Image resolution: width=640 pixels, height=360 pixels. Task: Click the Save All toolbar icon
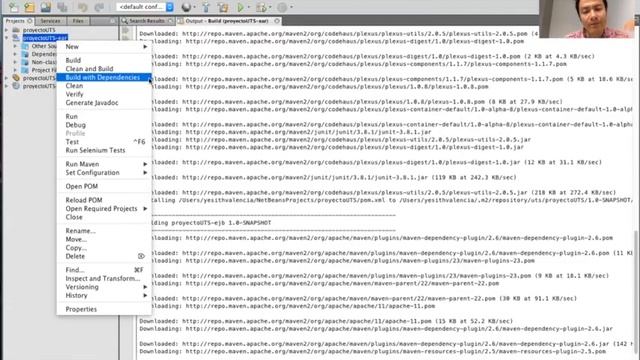(62, 7)
